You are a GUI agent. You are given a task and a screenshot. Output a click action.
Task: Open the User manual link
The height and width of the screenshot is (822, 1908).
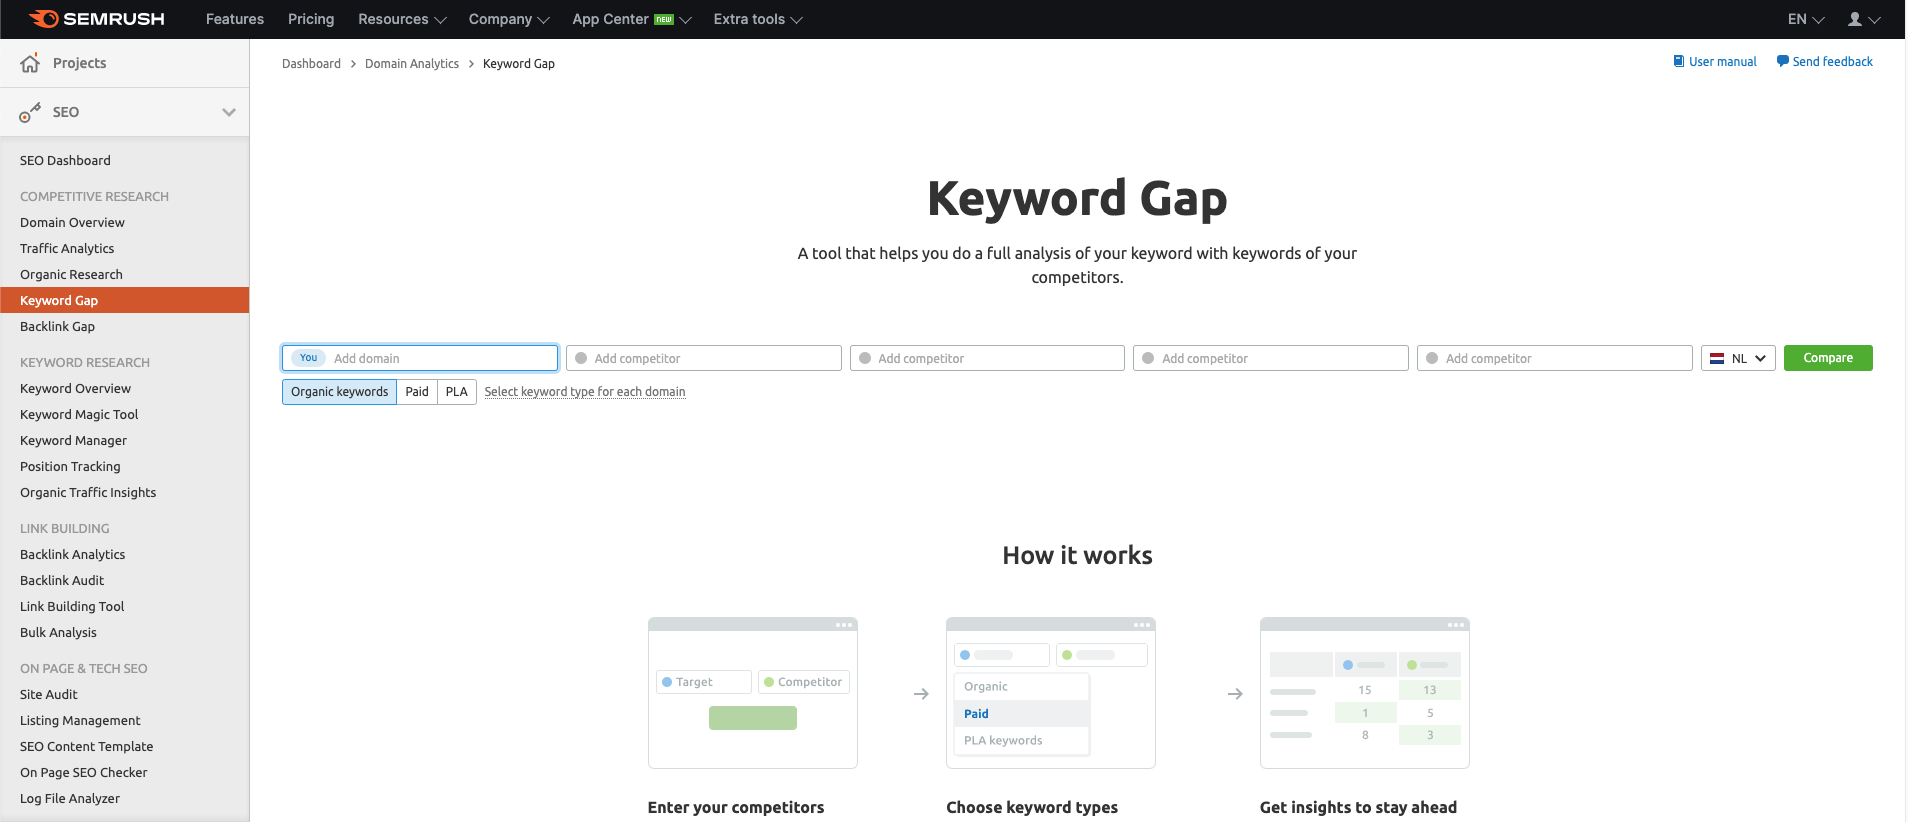[1722, 61]
